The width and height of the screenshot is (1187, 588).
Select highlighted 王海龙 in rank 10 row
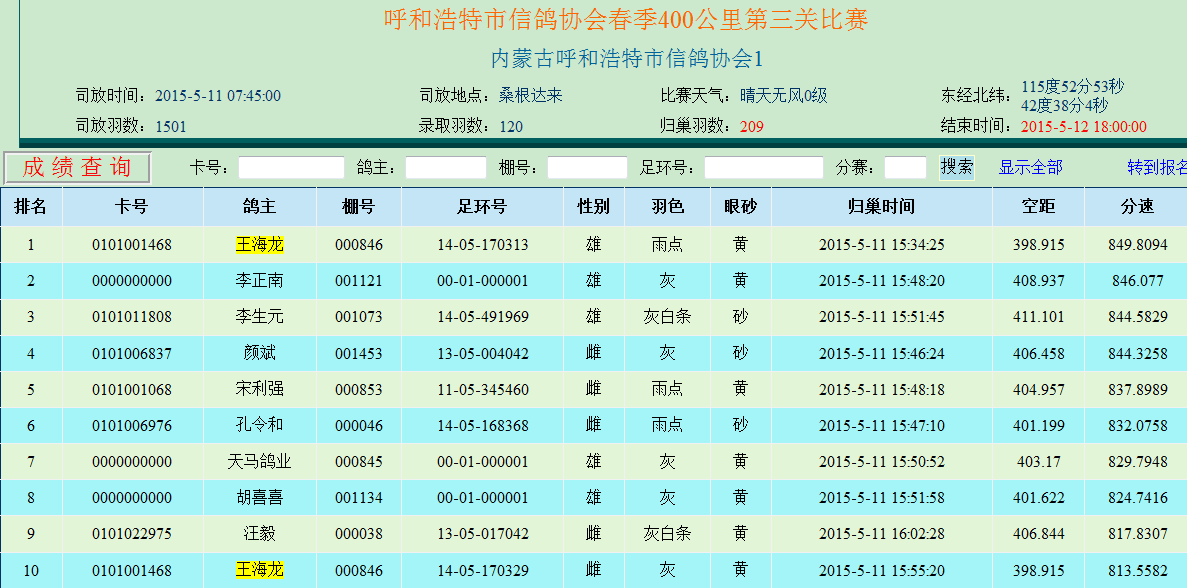(x=259, y=570)
